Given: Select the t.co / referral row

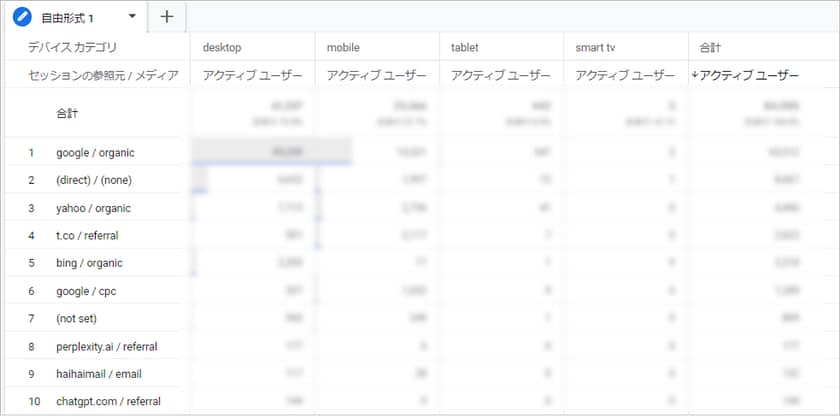Looking at the screenshot, I should pyautogui.click(x=87, y=236).
